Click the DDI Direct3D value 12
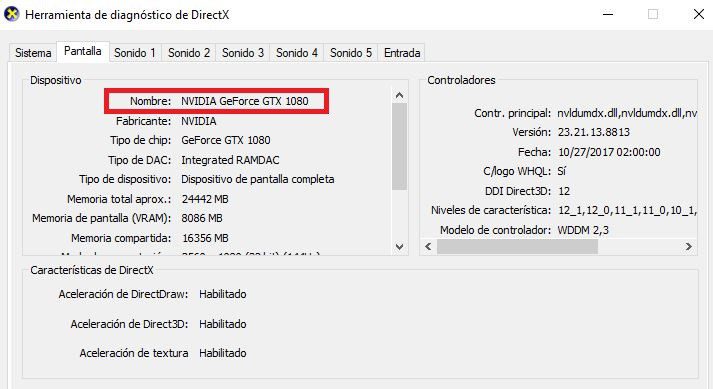 coord(564,191)
